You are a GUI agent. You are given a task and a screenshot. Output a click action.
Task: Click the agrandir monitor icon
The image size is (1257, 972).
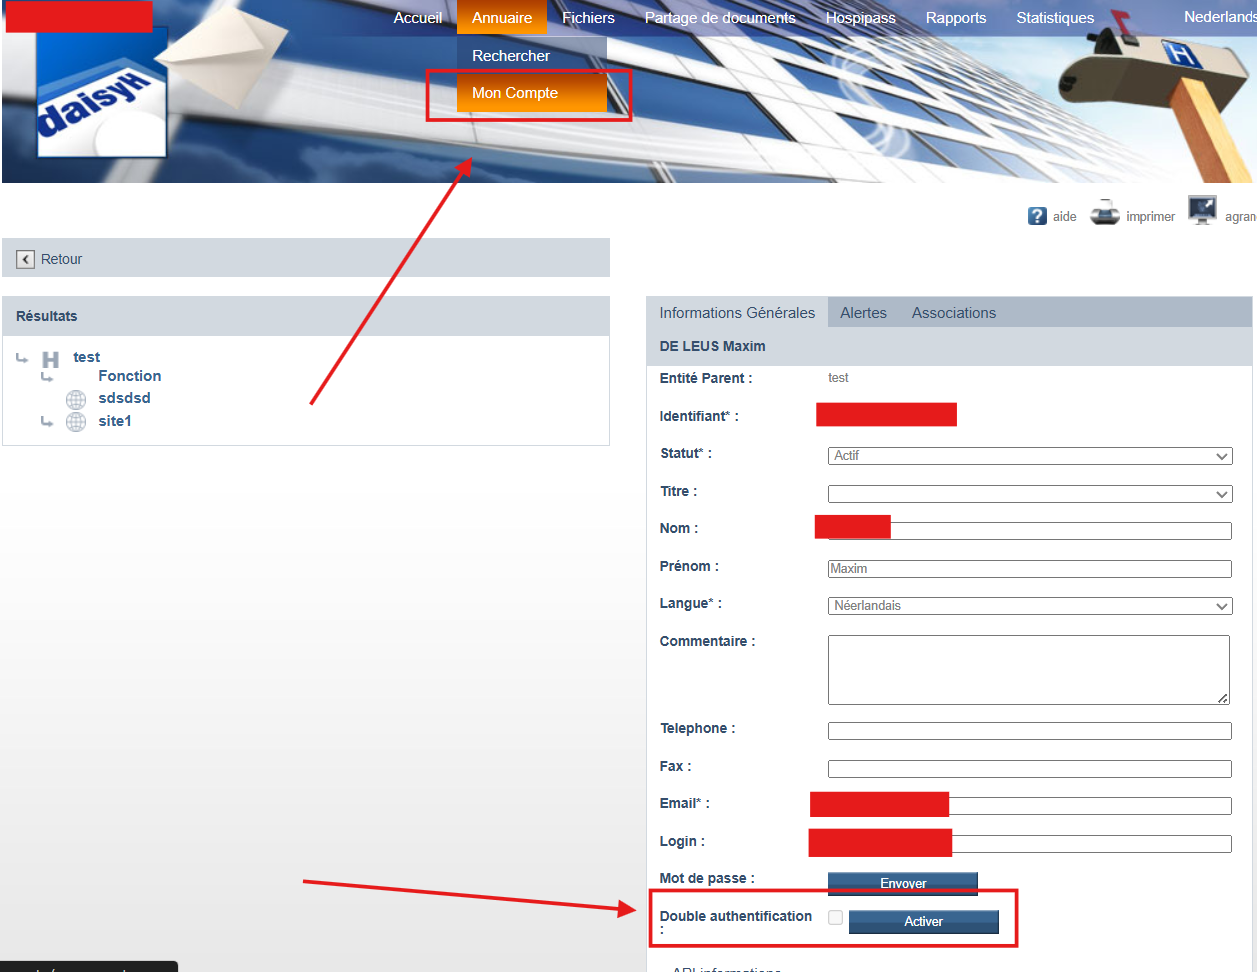point(1202,210)
